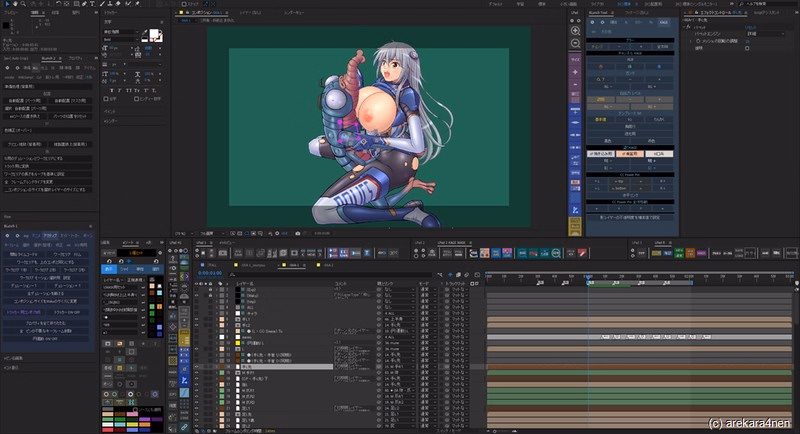Viewport: 800px width, 434px height.
Task: Click the zoom-out magnifier icon beside the viewer
Action: click(575, 44)
